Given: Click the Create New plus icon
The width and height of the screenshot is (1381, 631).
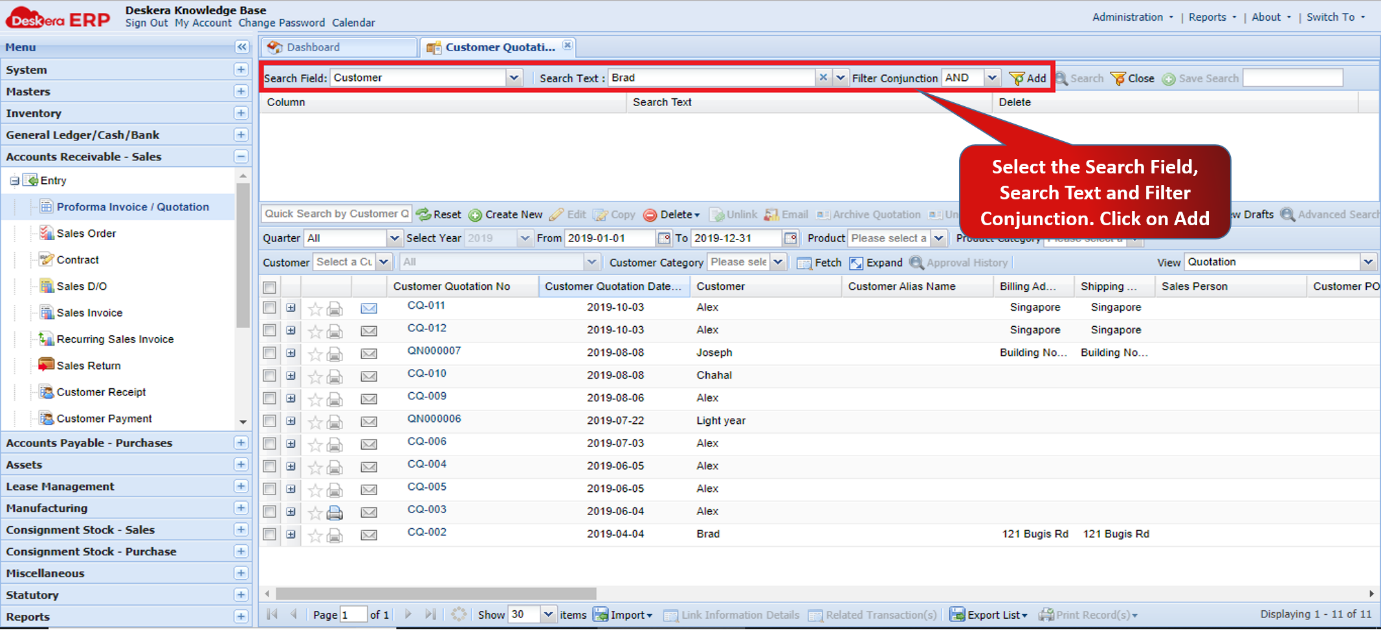Looking at the screenshot, I should [x=505, y=214].
